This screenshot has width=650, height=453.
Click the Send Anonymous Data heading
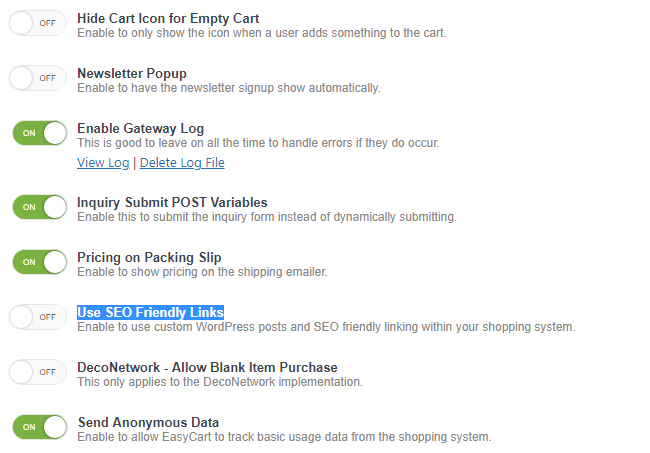(x=148, y=422)
